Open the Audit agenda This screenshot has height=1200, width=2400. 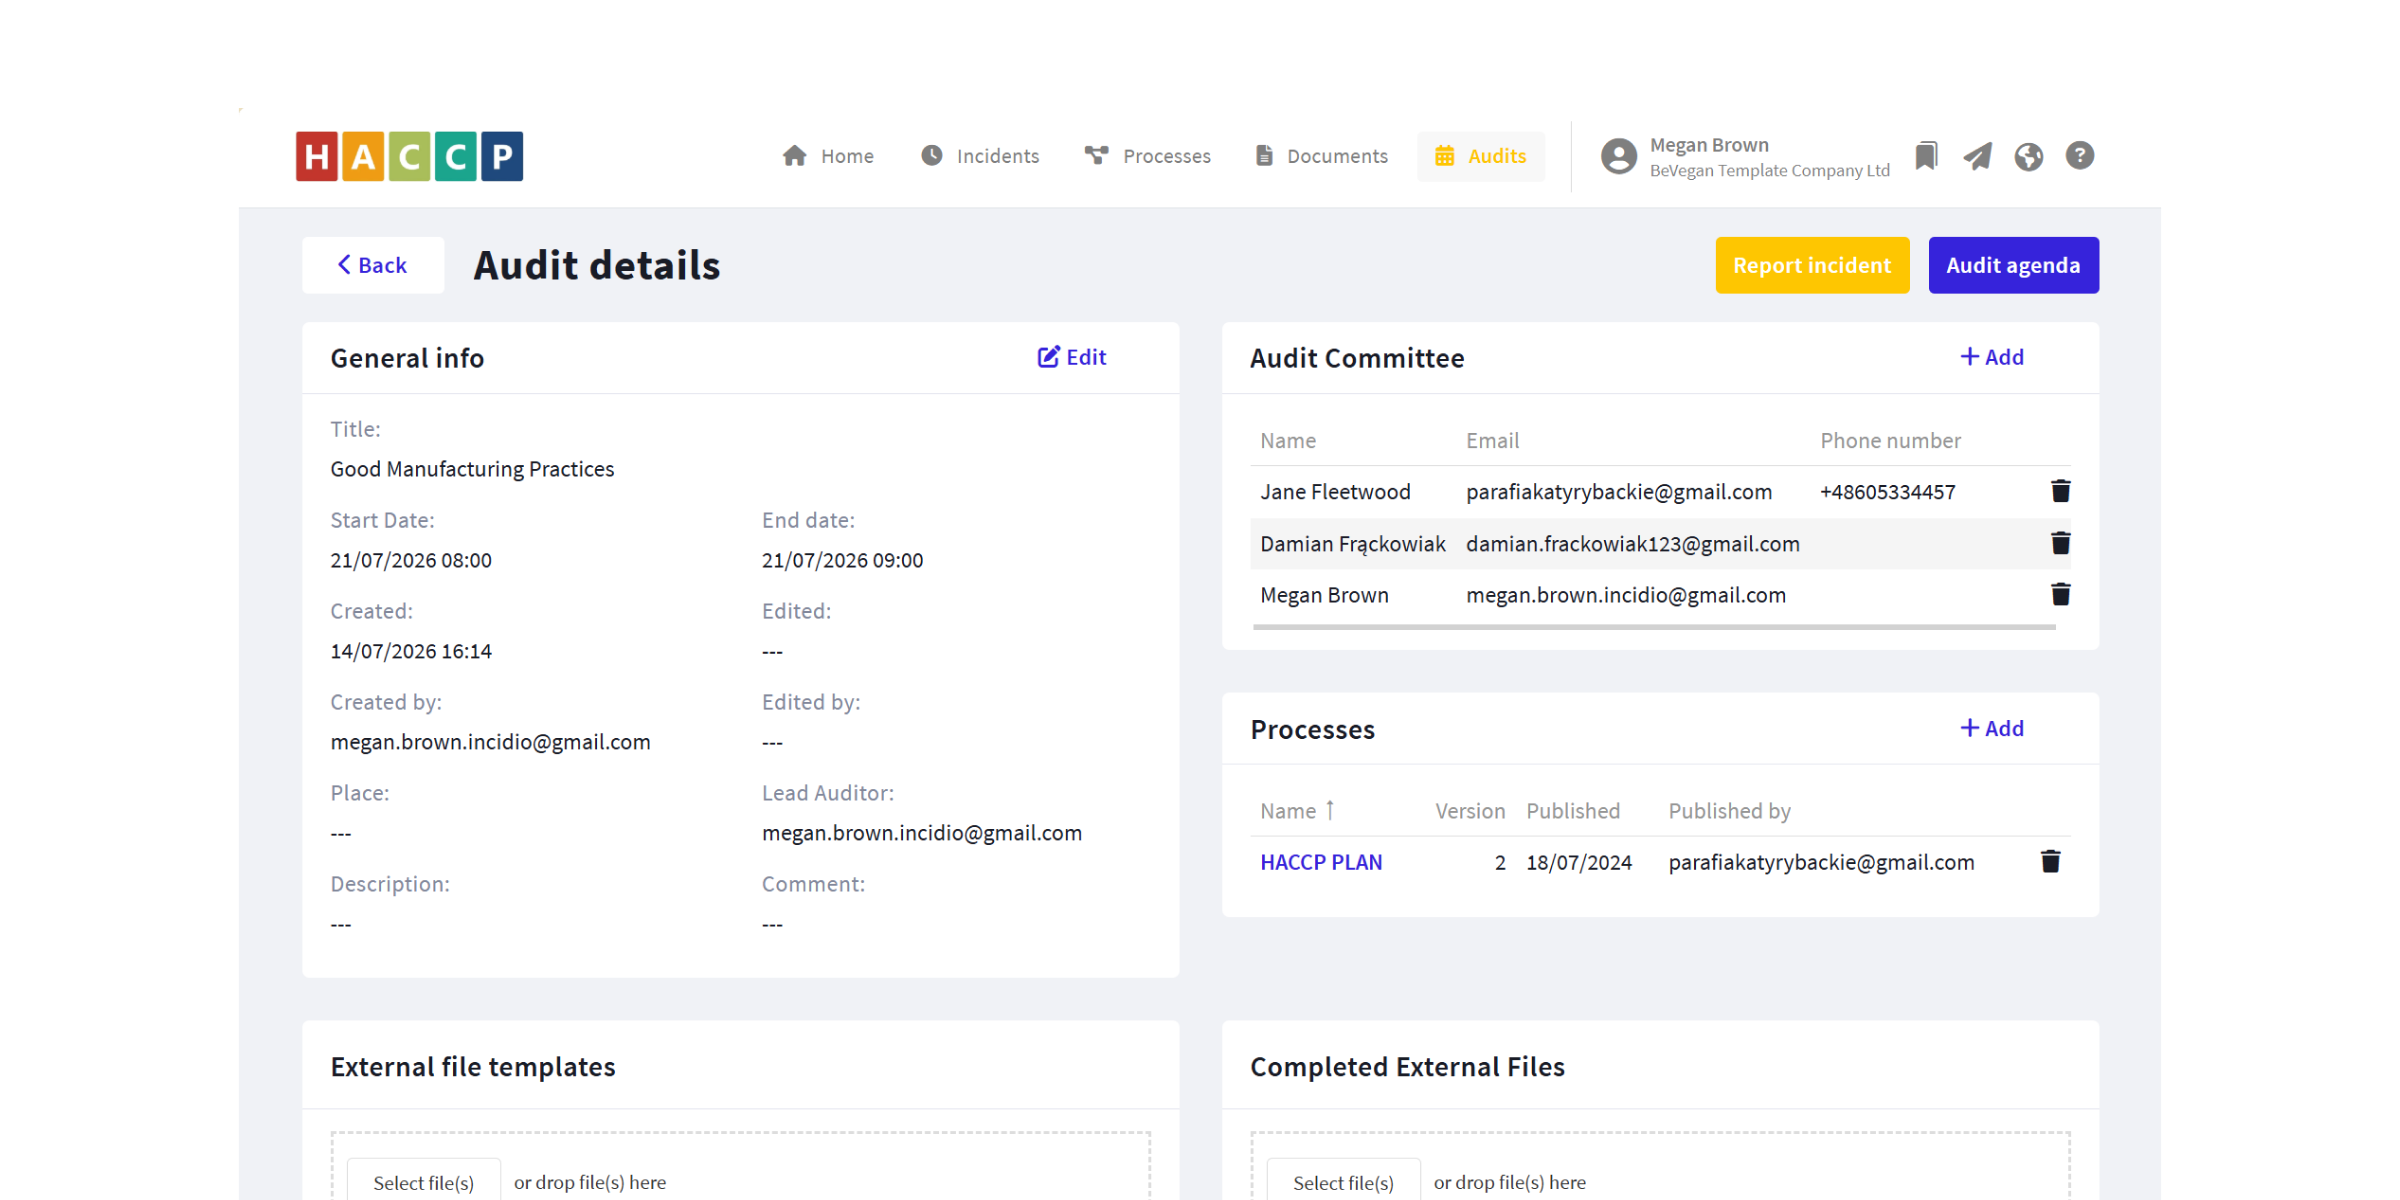(2013, 265)
